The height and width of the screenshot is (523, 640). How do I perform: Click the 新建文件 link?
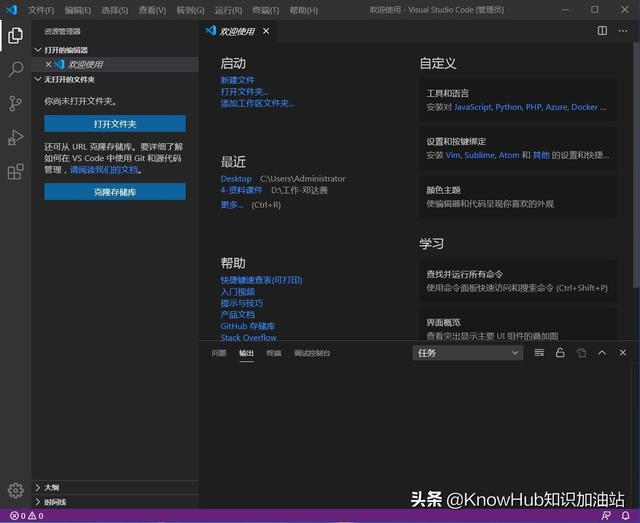[238, 80]
